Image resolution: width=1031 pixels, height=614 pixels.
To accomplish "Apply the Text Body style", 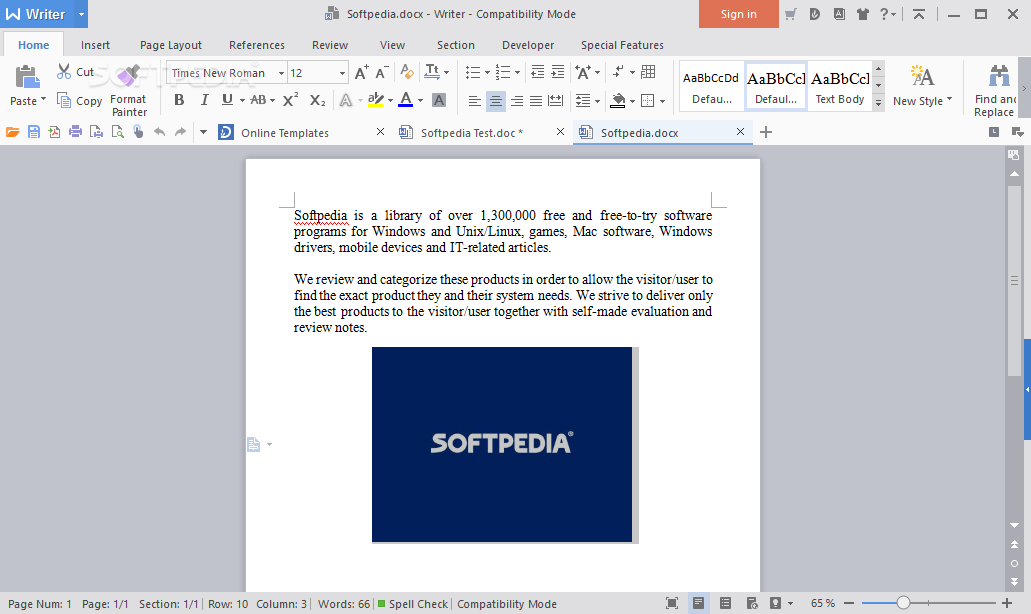I will [840, 86].
